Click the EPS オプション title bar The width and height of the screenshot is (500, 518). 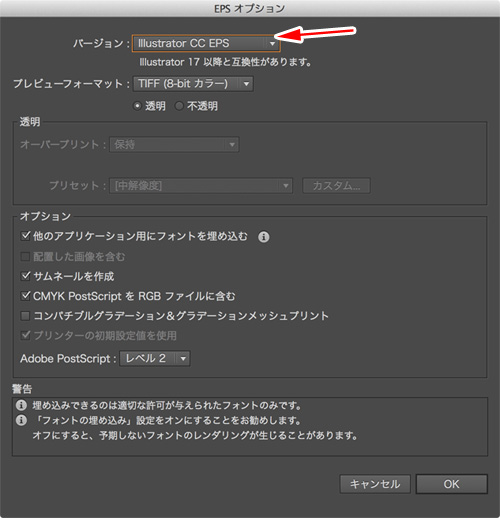coord(250,8)
